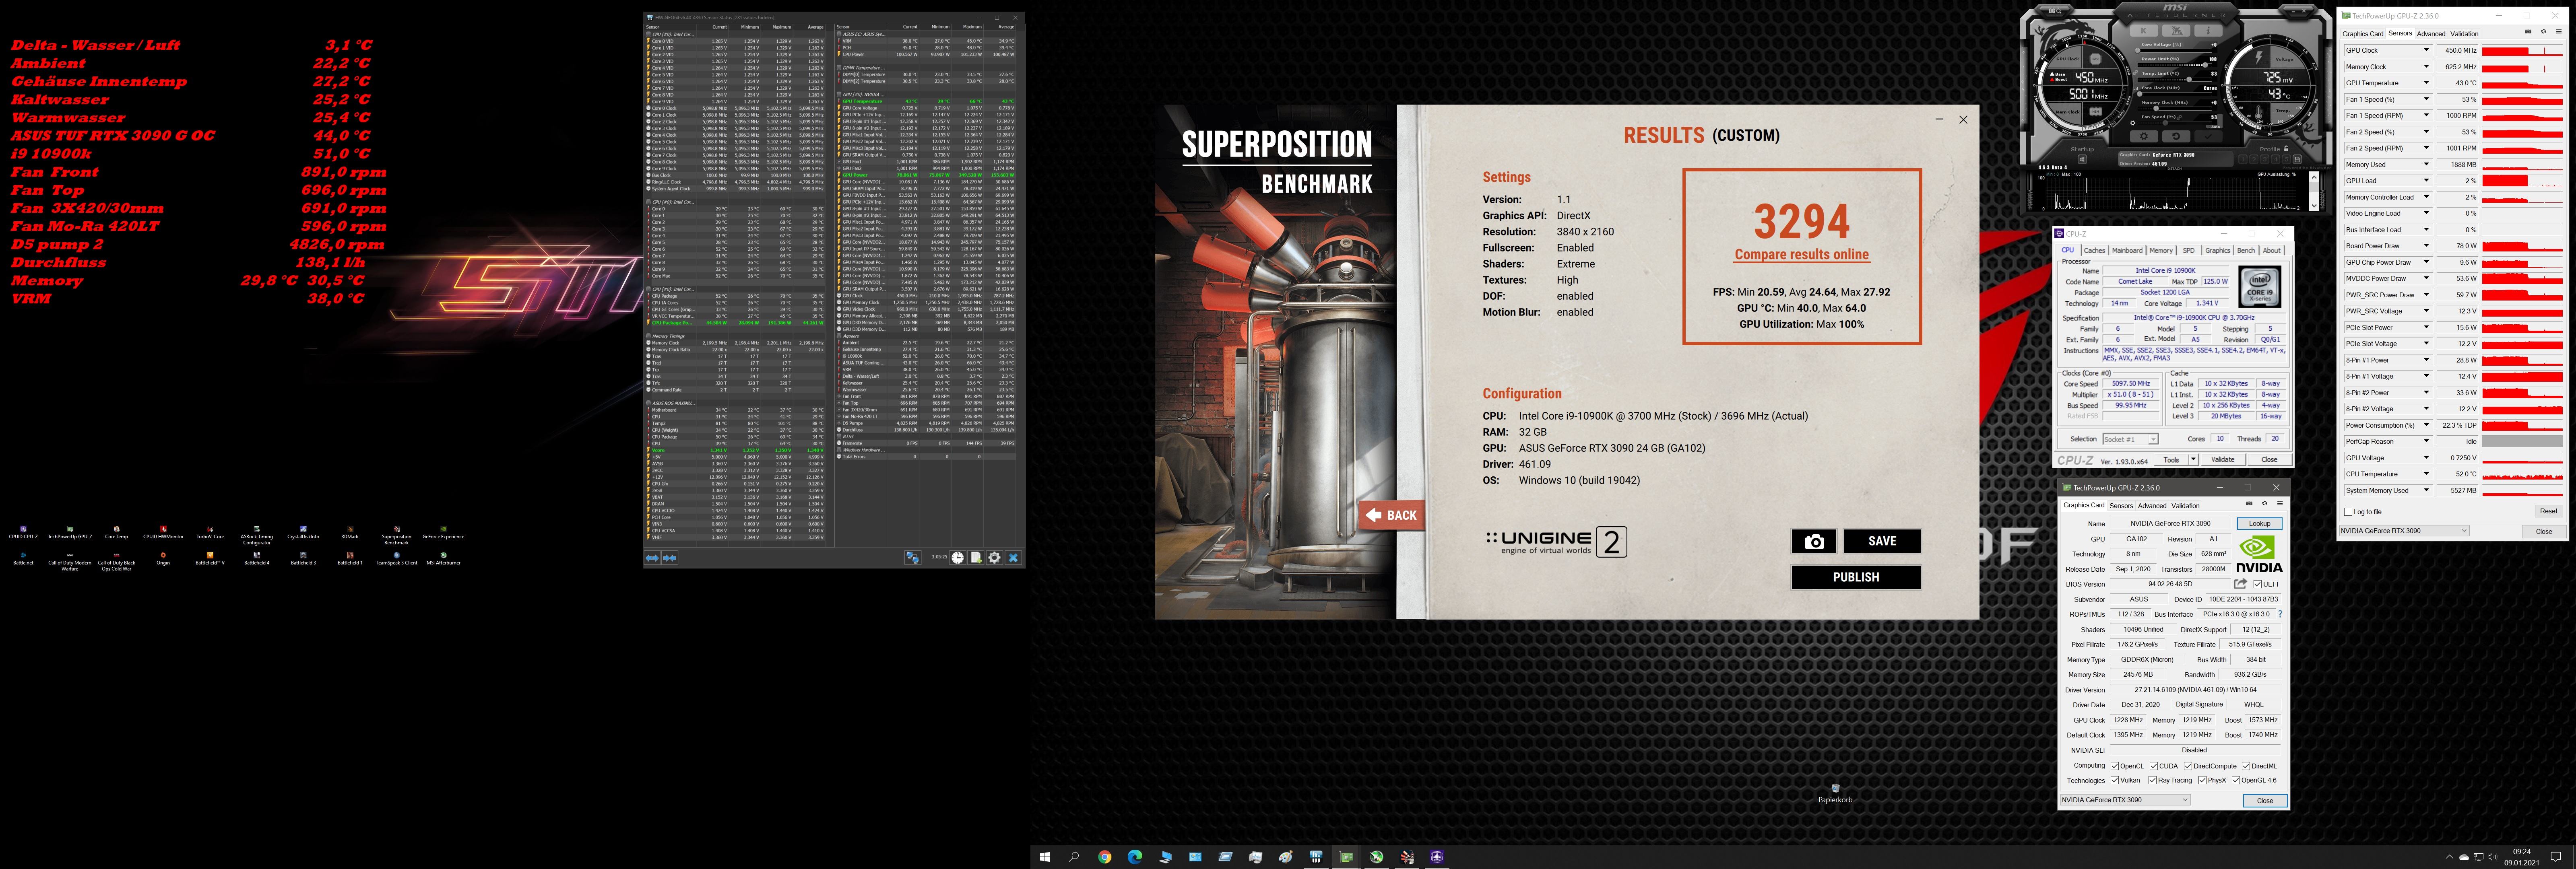The height and width of the screenshot is (869, 2576).
Task: Open GPU Clock sensor dropdown
Action: pos(2427,50)
